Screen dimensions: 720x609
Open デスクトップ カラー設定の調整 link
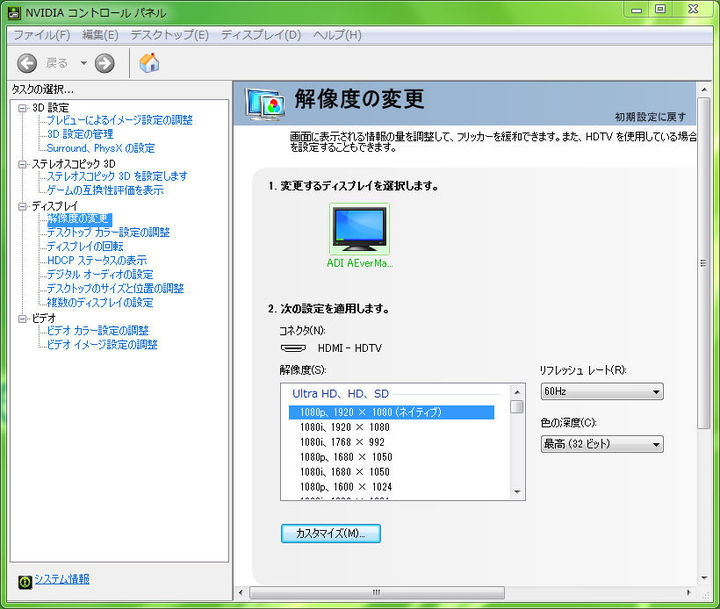108,232
